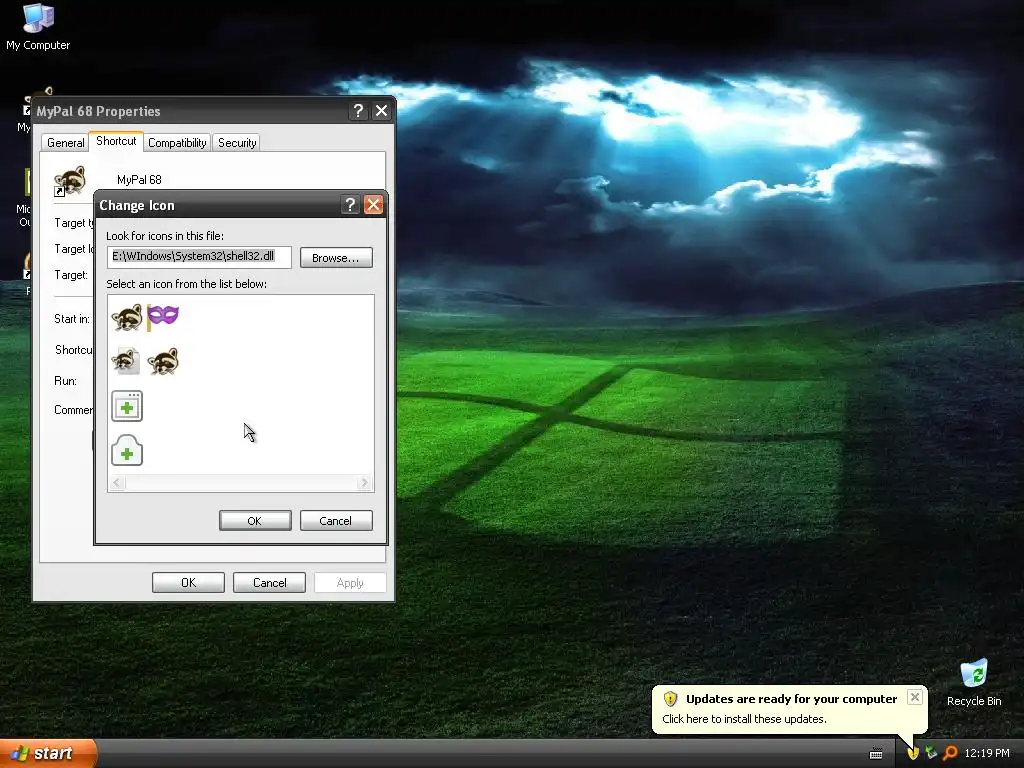Viewport: 1024px width, 768px height.
Task: Click OK in MyPal 68 Properties window
Action: (x=188, y=583)
